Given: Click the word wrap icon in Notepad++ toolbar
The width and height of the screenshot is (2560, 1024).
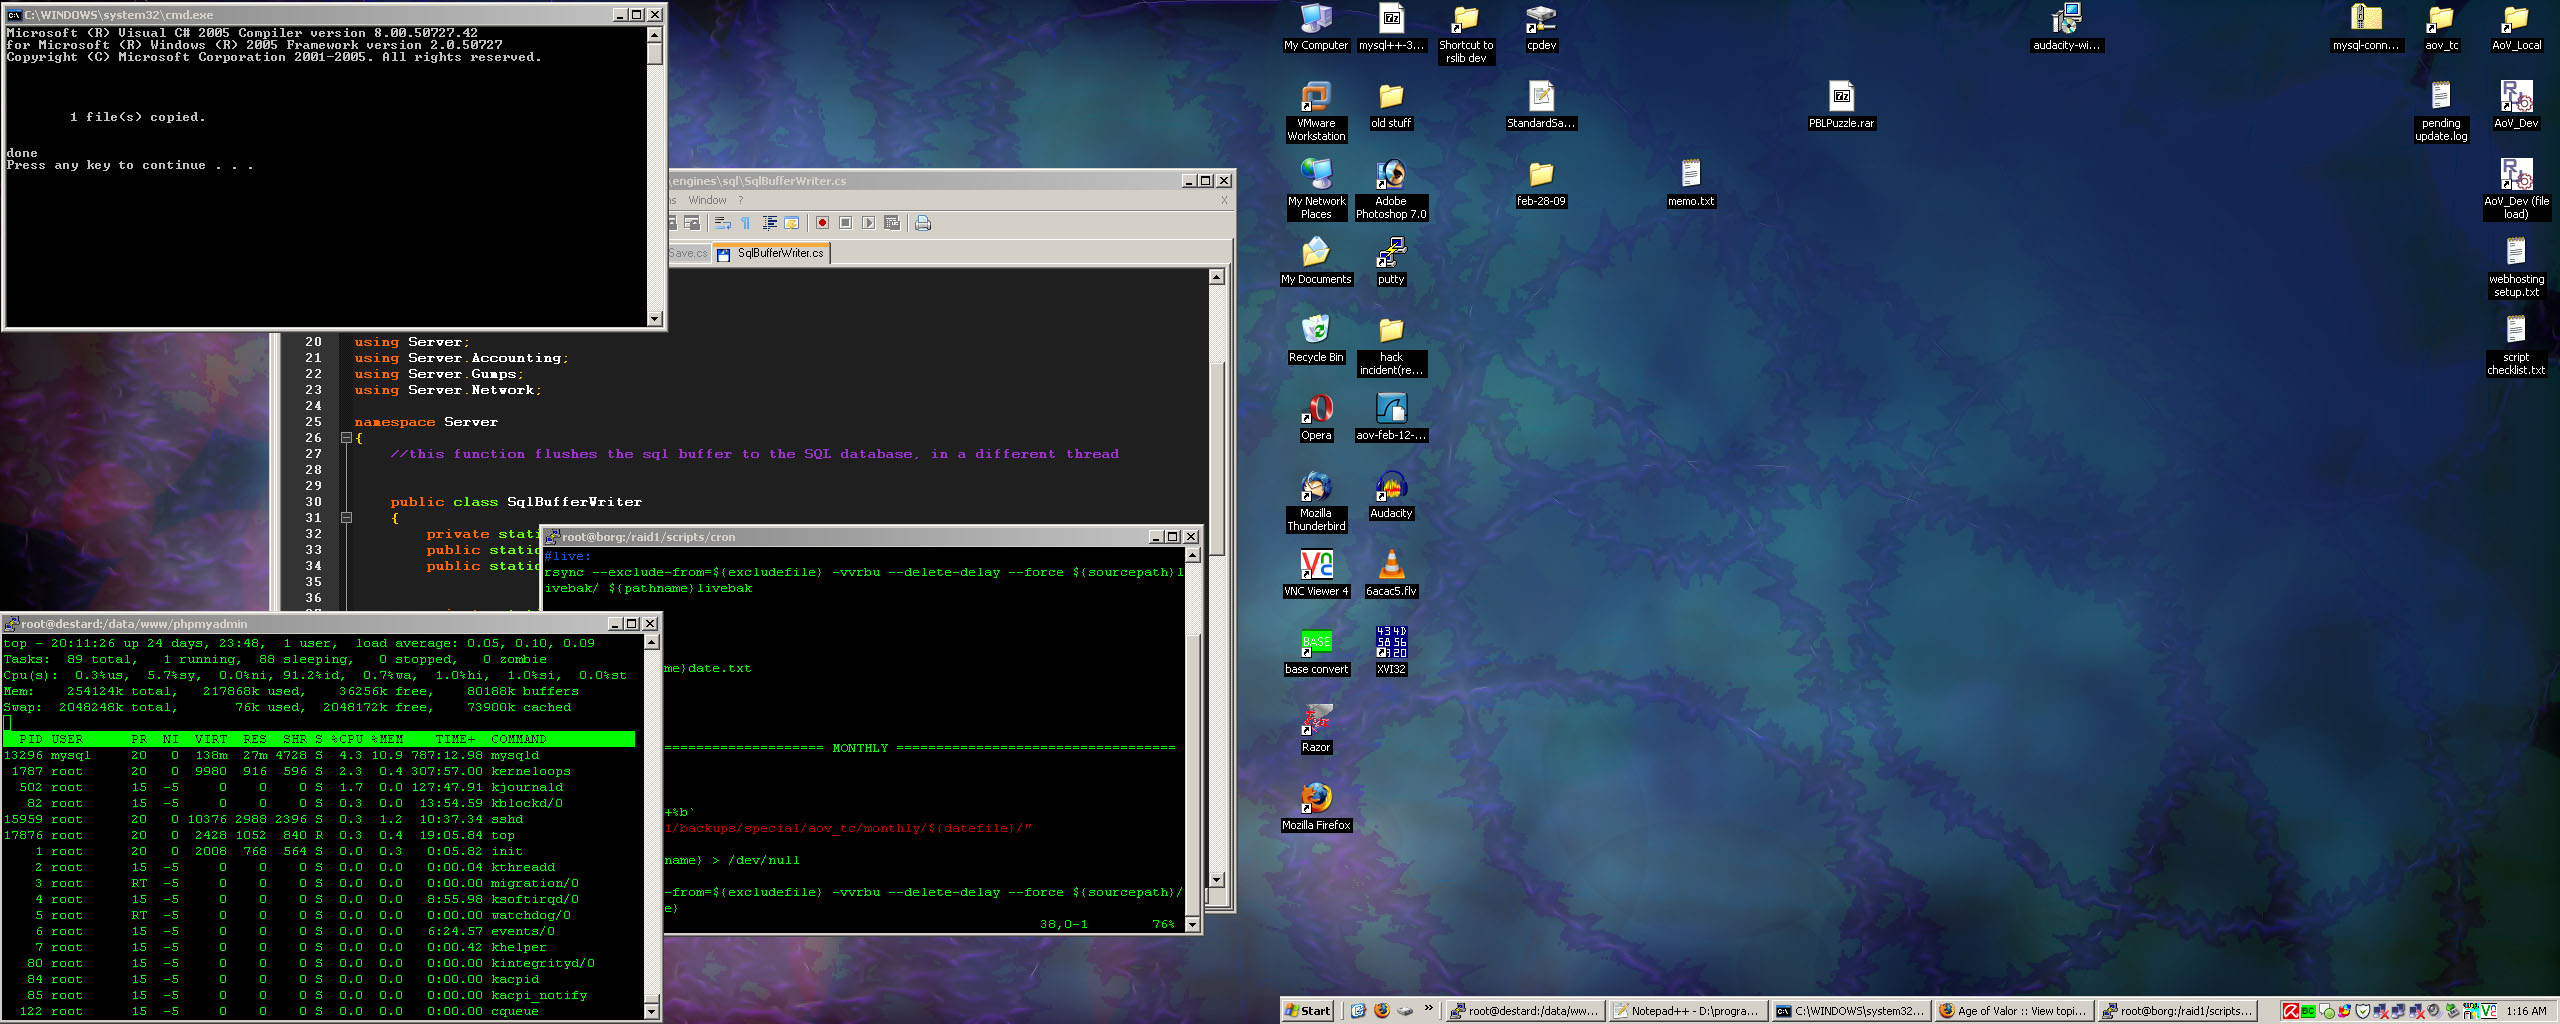Looking at the screenshot, I should tap(722, 223).
